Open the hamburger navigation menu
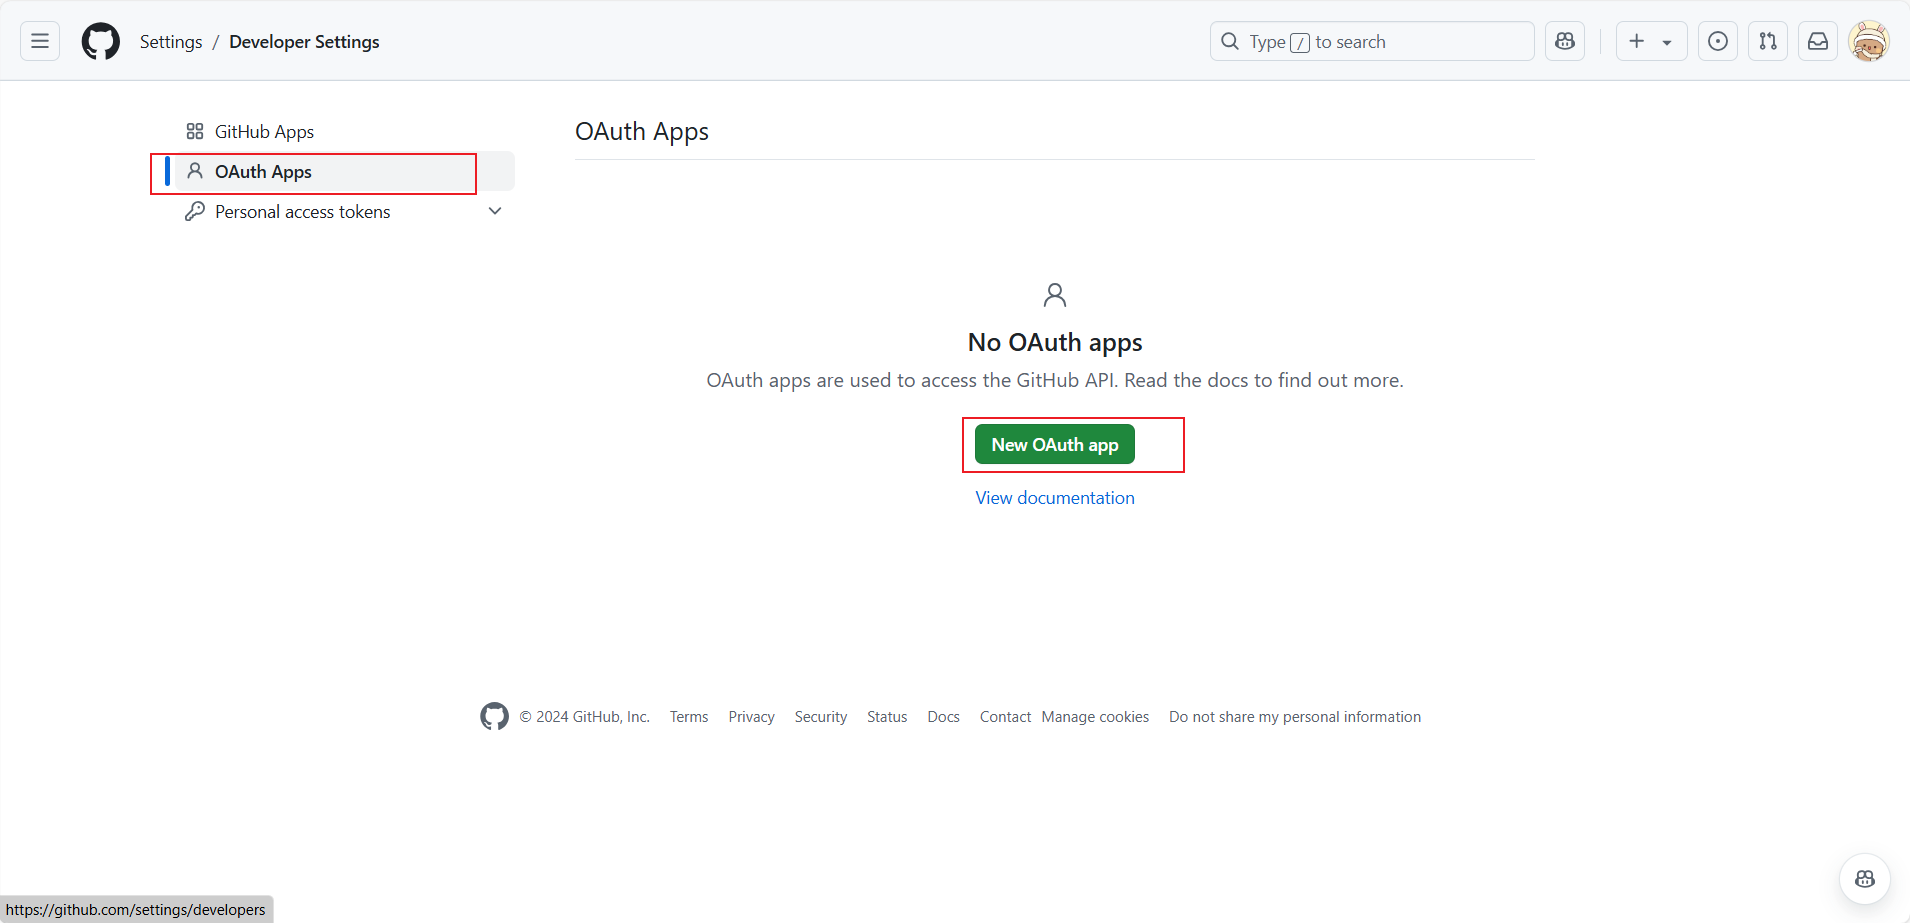 [40, 41]
